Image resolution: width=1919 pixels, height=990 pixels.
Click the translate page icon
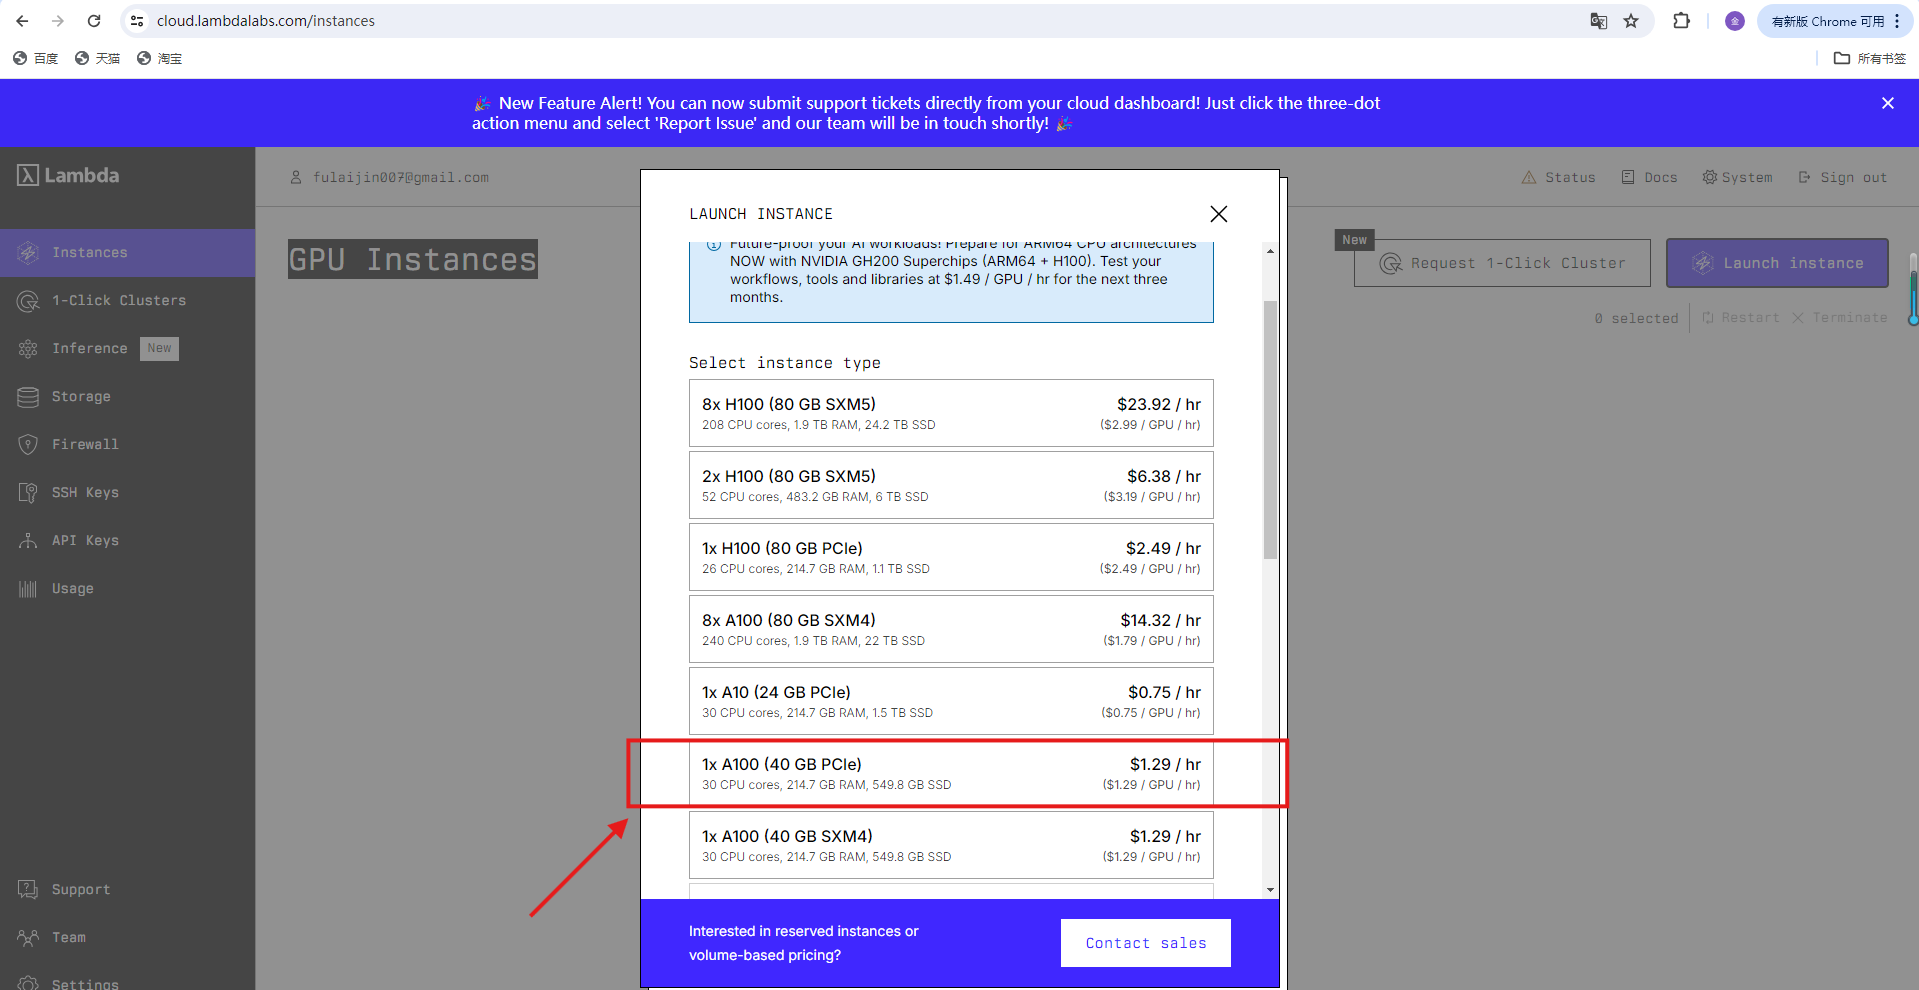pyautogui.click(x=1599, y=21)
